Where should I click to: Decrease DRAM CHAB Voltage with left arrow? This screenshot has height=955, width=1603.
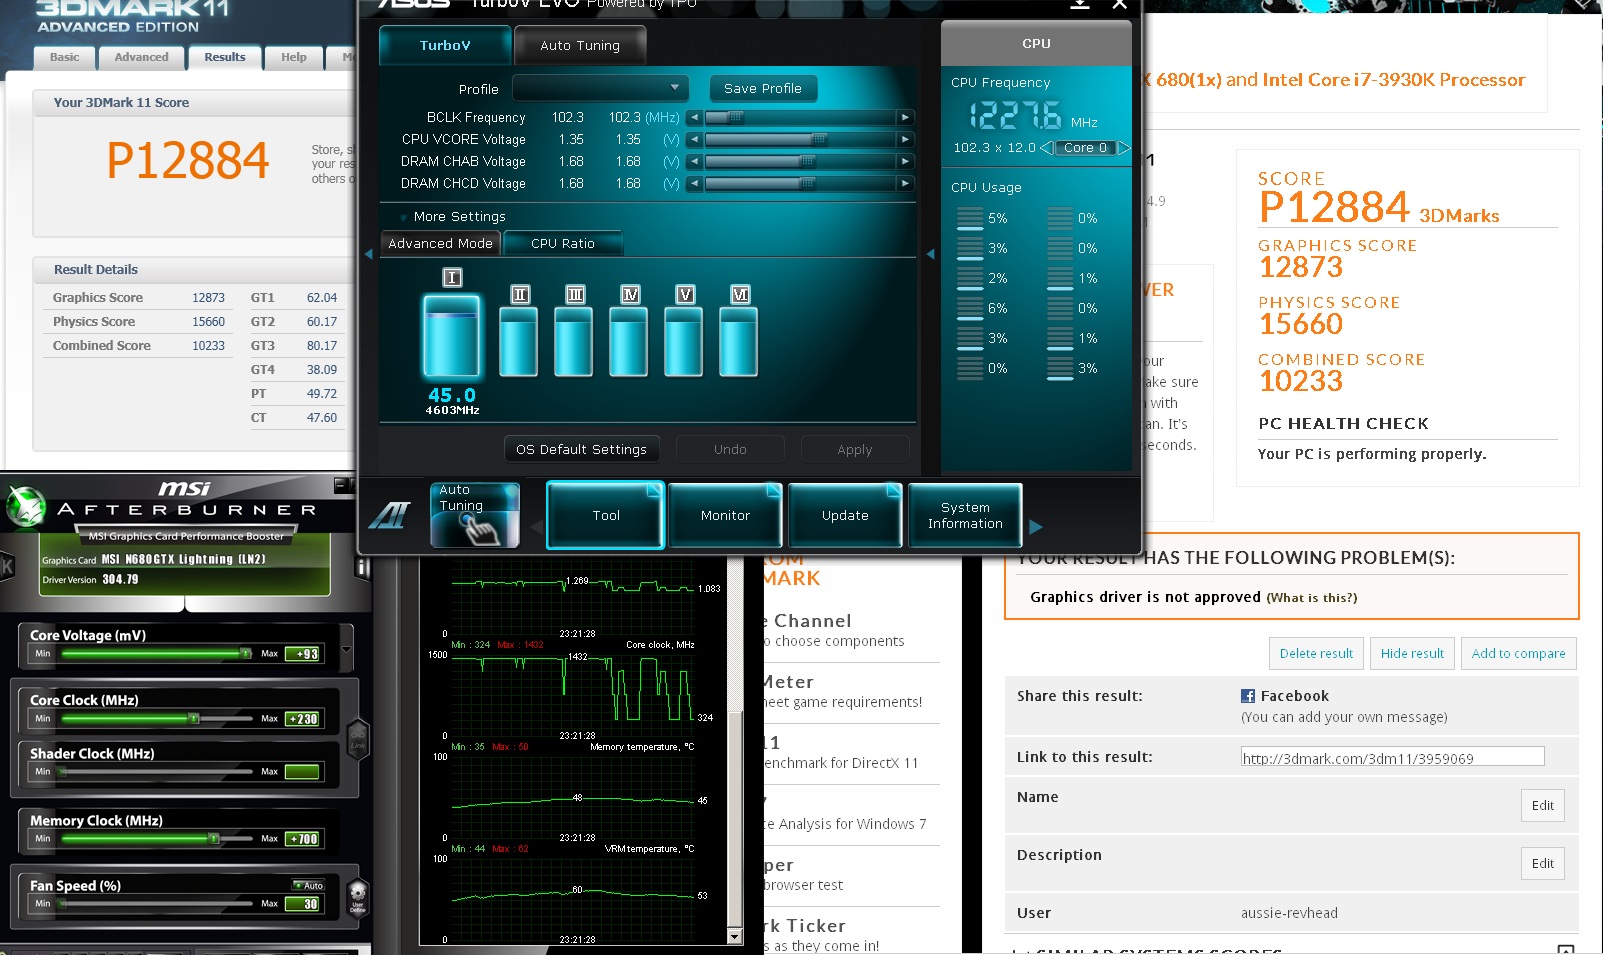pyautogui.click(x=694, y=161)
